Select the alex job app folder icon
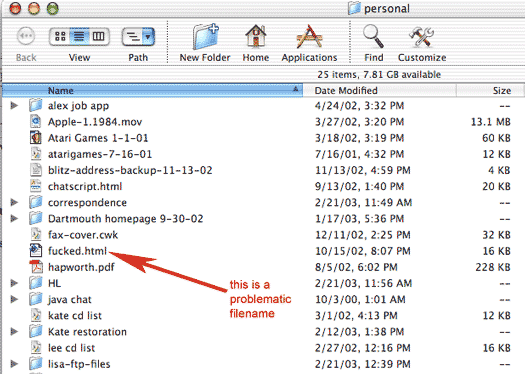This screenshot has height=374, width=525. coord(35,105)
